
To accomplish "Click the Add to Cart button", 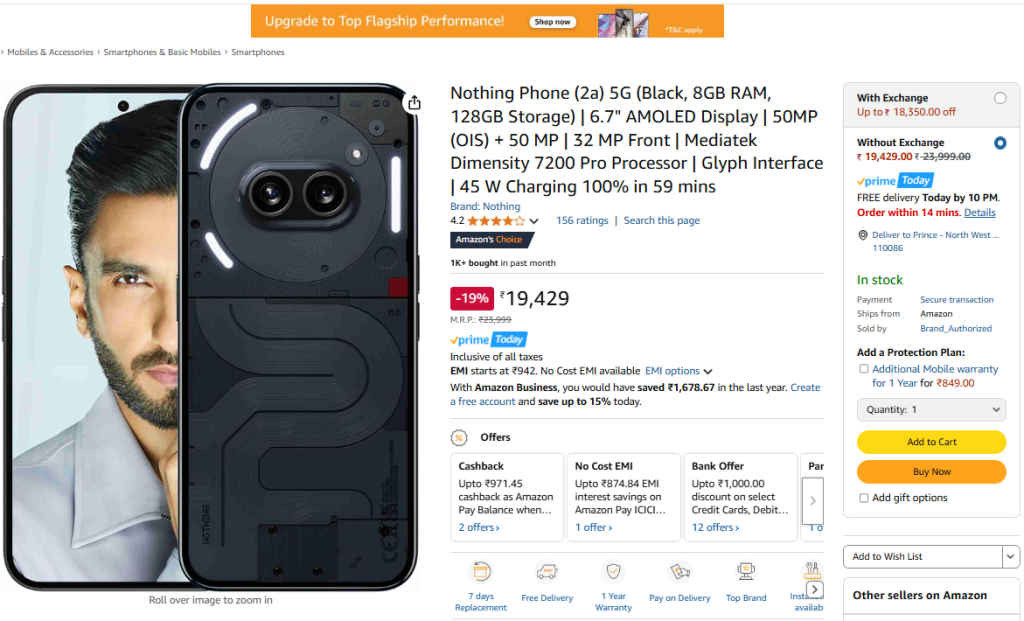I will 931,441.
